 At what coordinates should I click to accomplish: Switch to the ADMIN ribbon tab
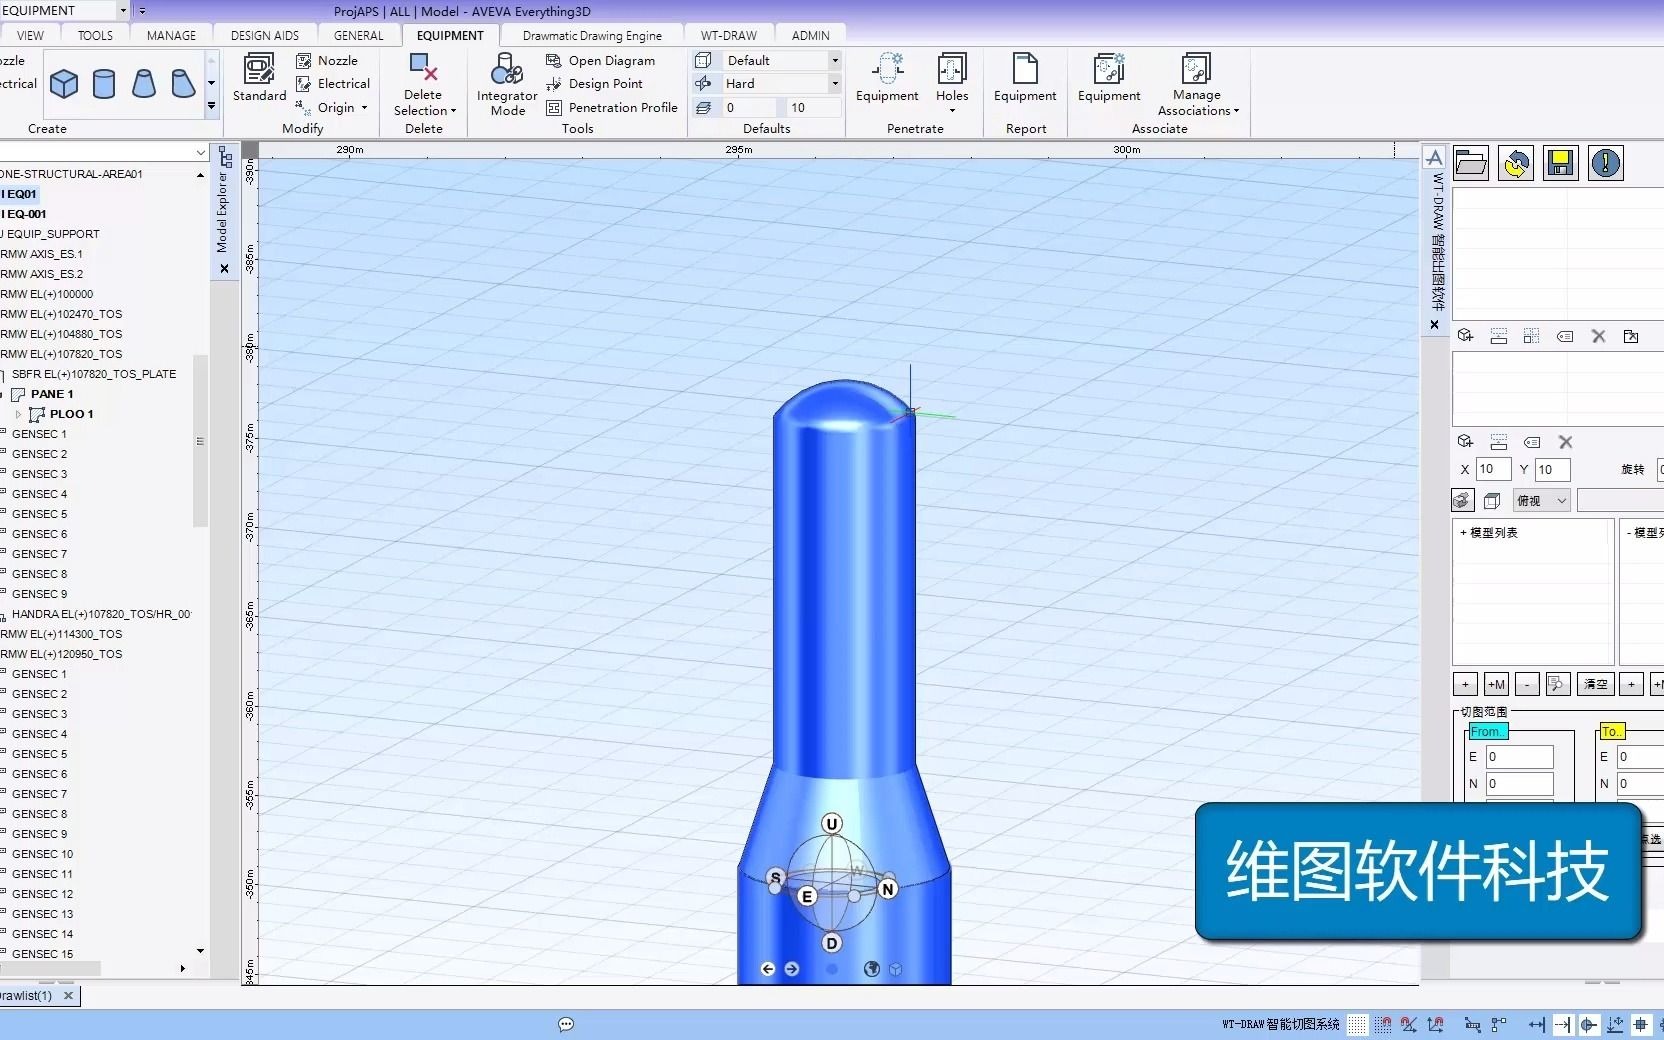click(x=810, y=34)
